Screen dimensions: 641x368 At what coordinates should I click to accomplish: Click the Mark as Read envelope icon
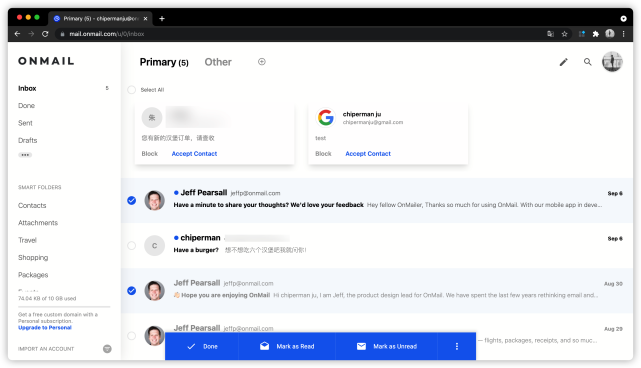(264, 346)
